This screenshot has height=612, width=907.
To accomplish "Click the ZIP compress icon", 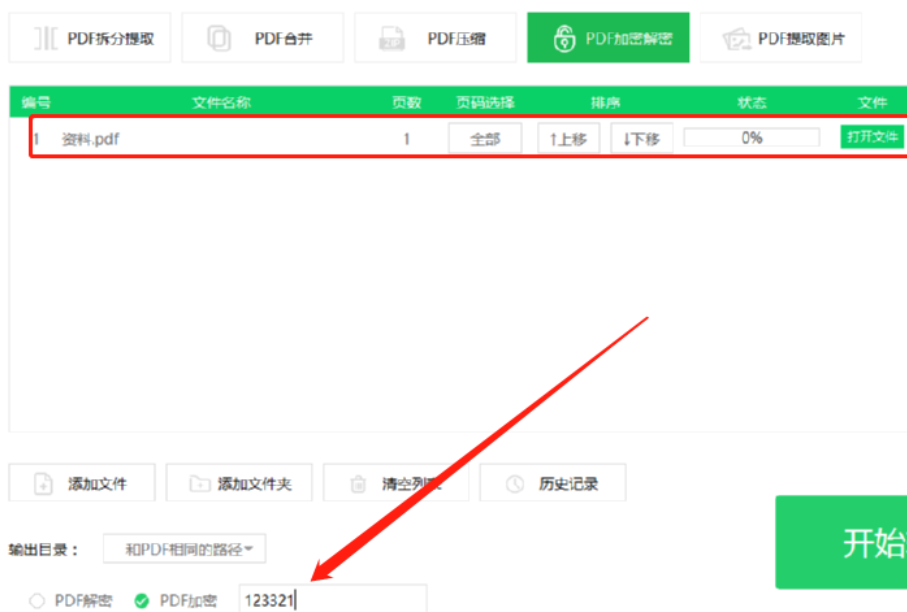I will coord(392,39).
